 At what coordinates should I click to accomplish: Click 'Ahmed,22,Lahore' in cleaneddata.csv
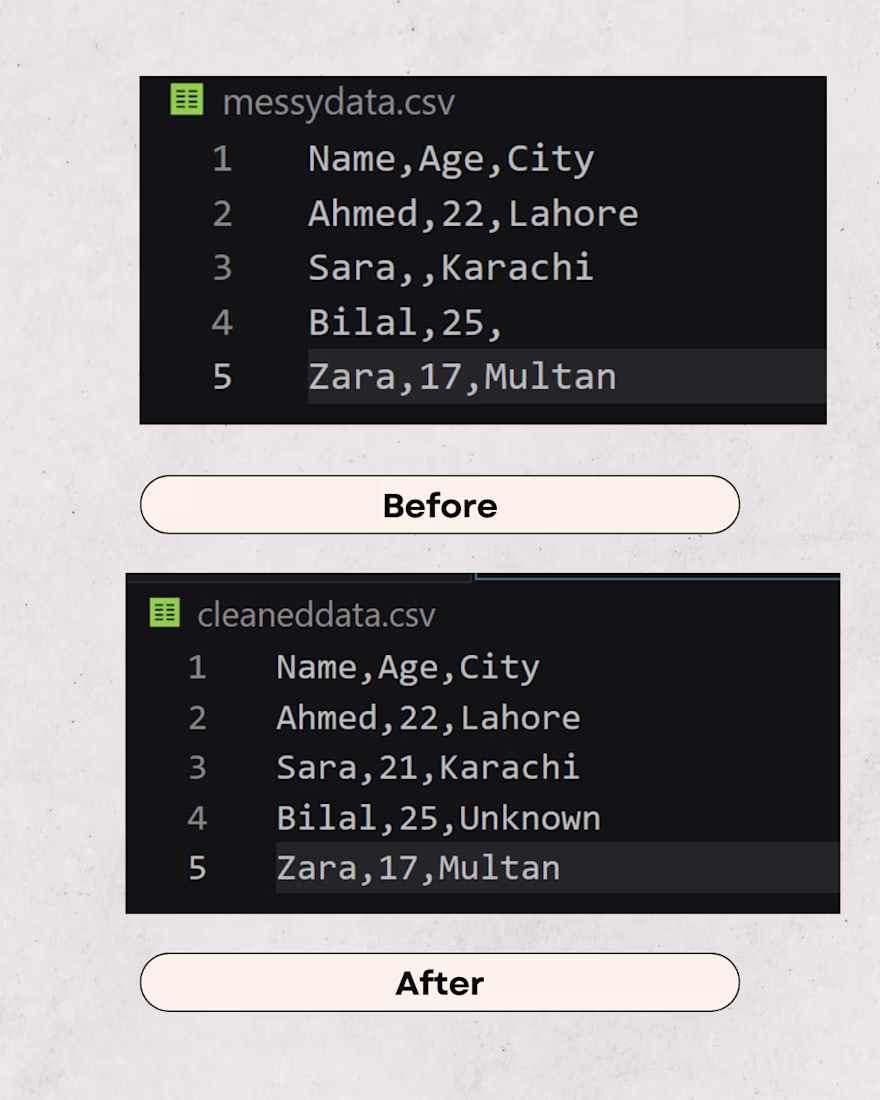[x=428, y=718]
